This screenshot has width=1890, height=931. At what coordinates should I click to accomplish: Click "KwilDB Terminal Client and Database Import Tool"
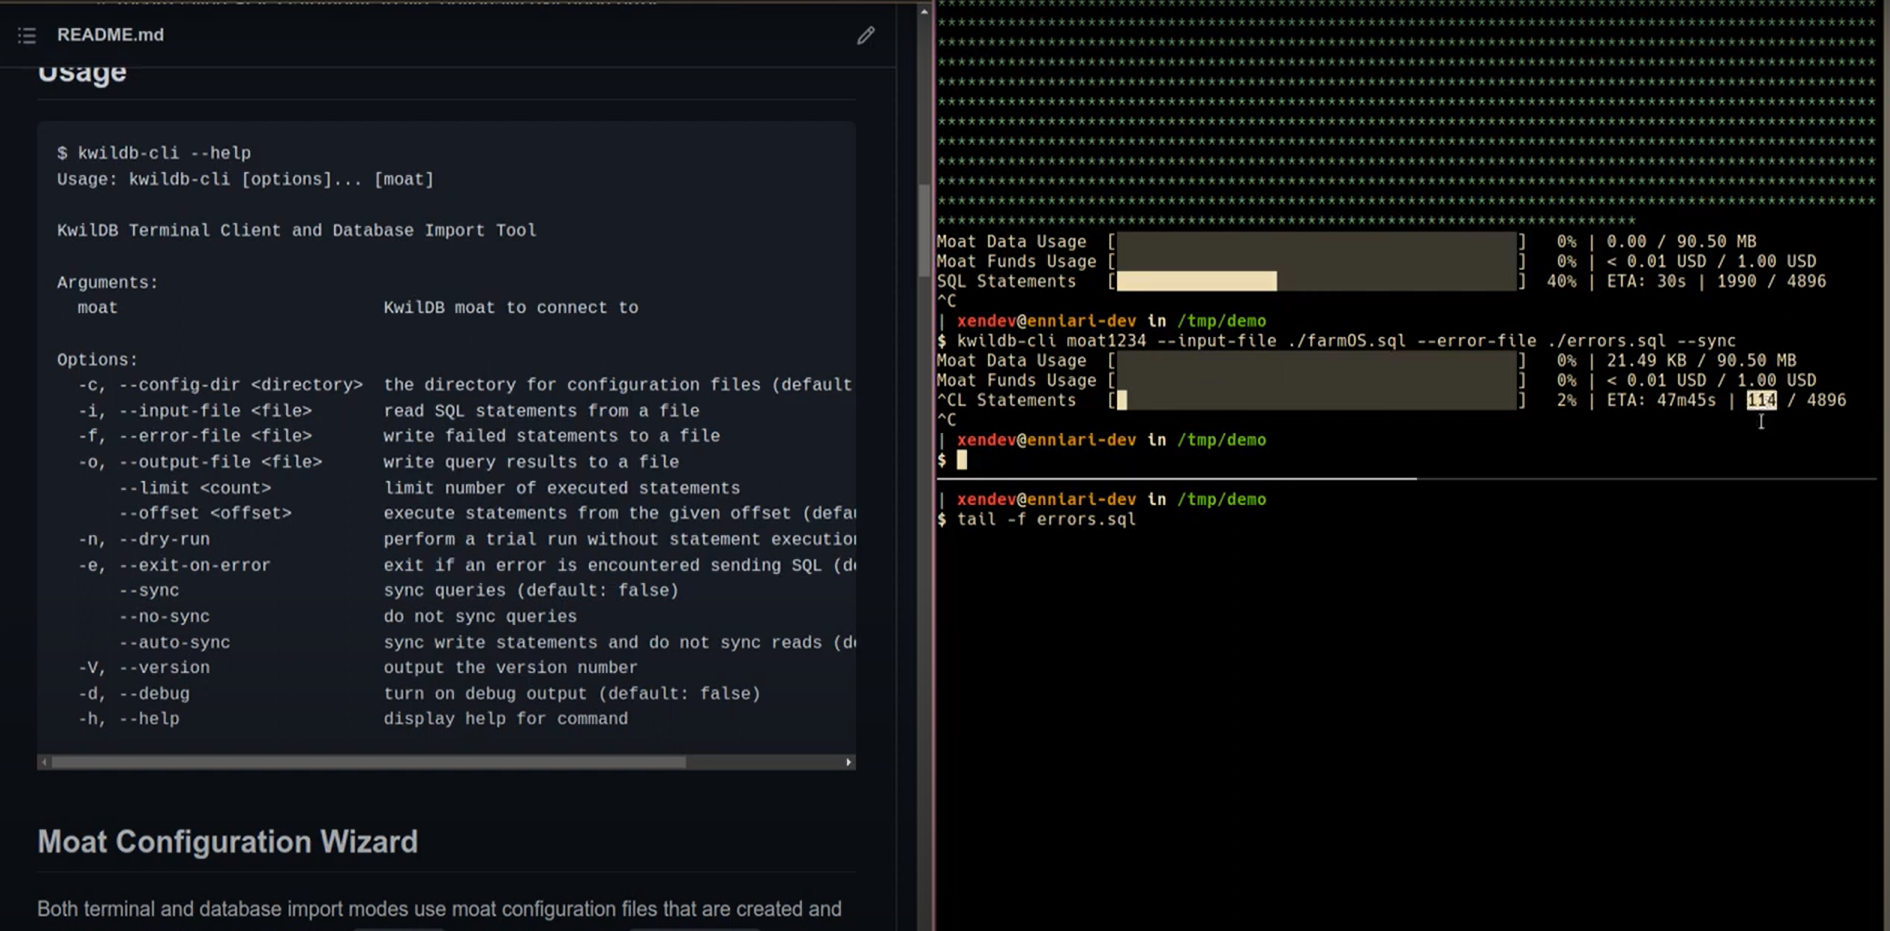click(x=297, y=230)
